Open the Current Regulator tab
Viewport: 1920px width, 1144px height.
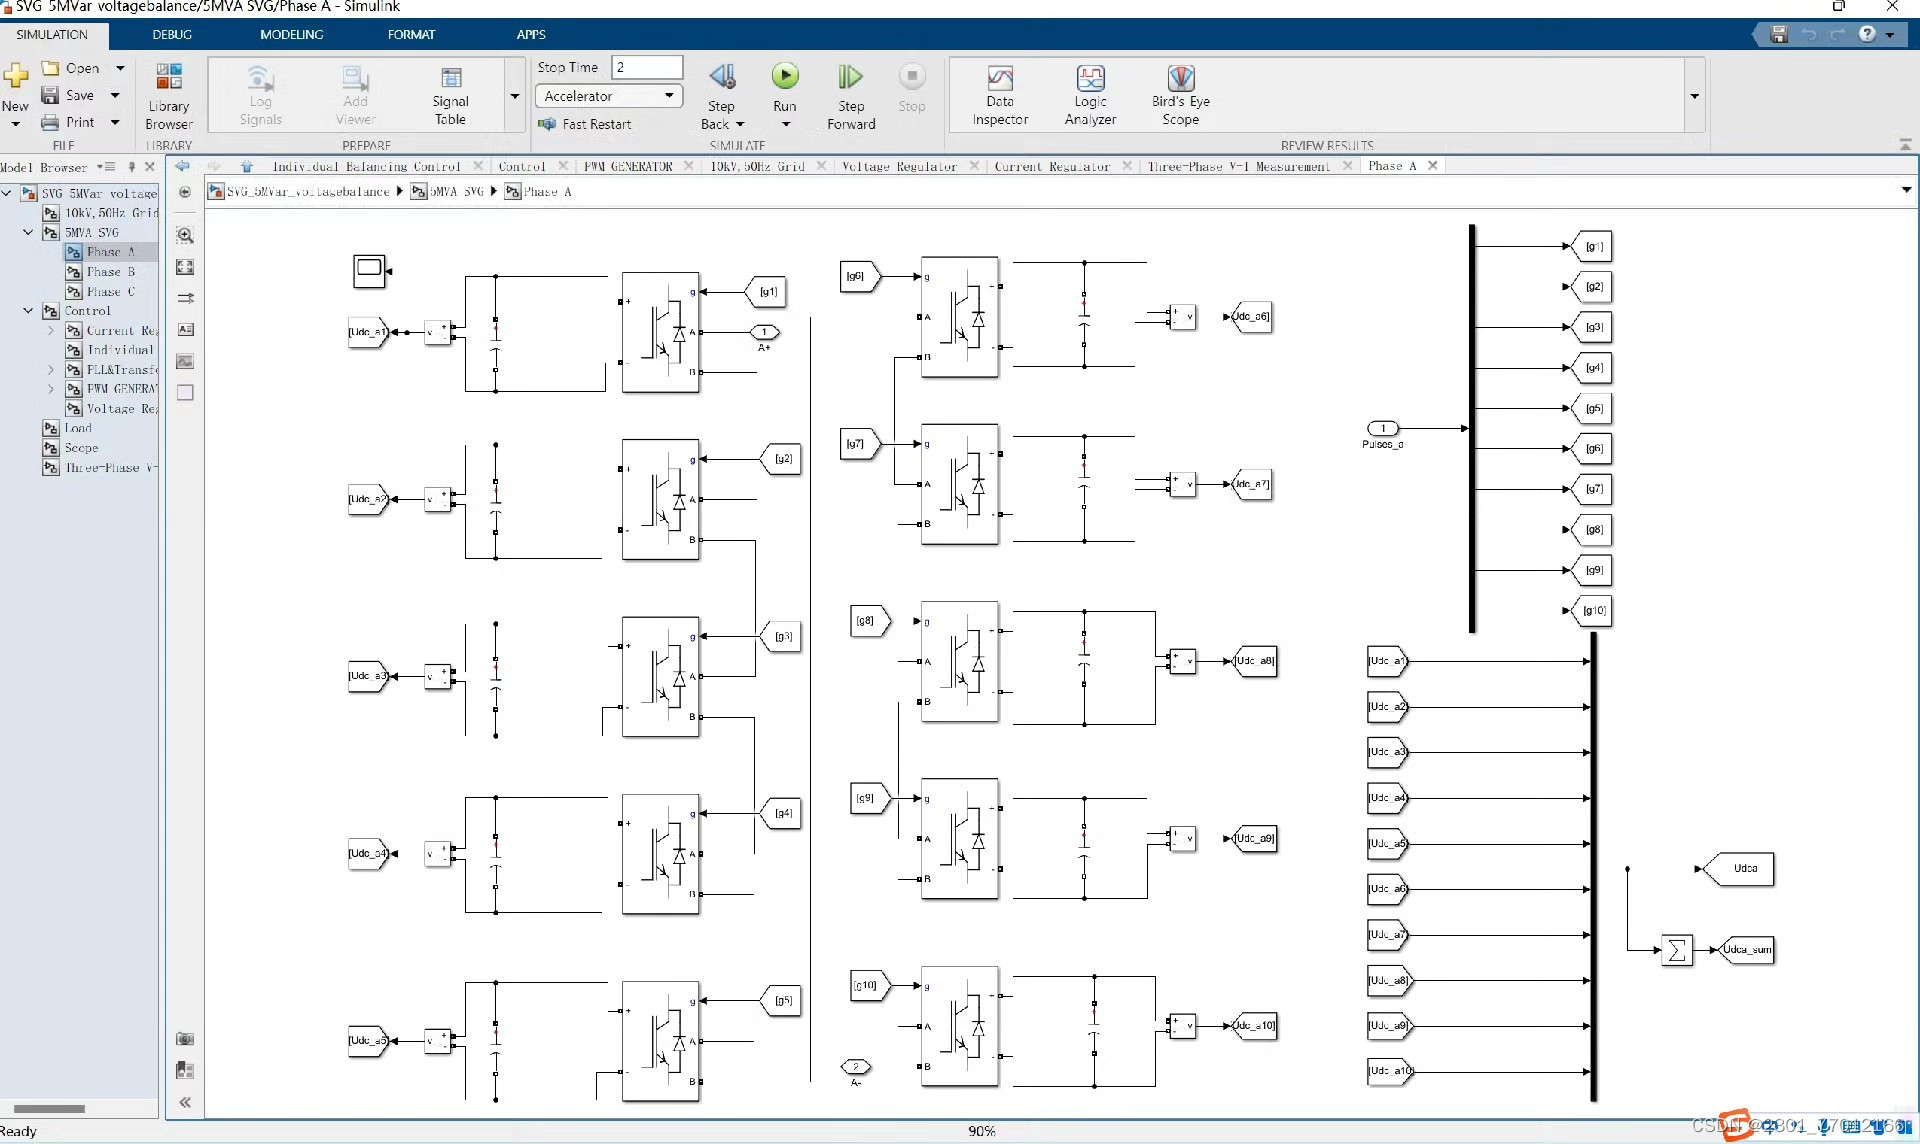1052,166
